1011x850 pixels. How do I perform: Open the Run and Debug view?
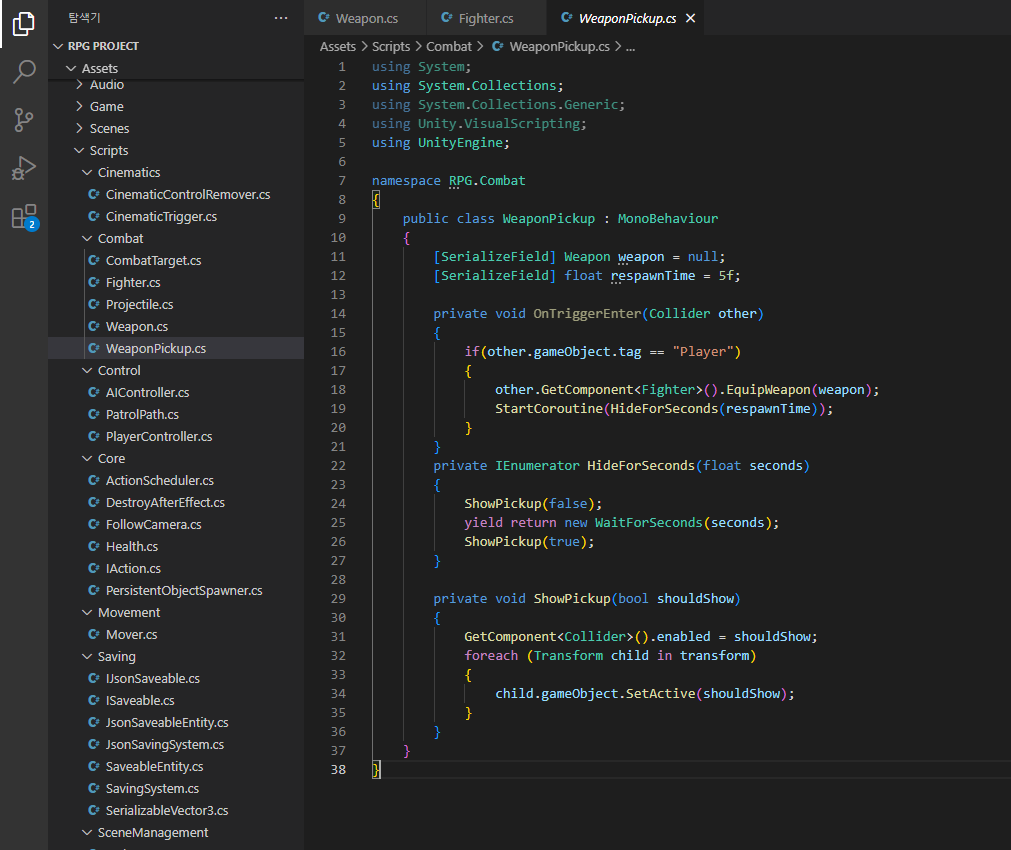pos(24,168)
